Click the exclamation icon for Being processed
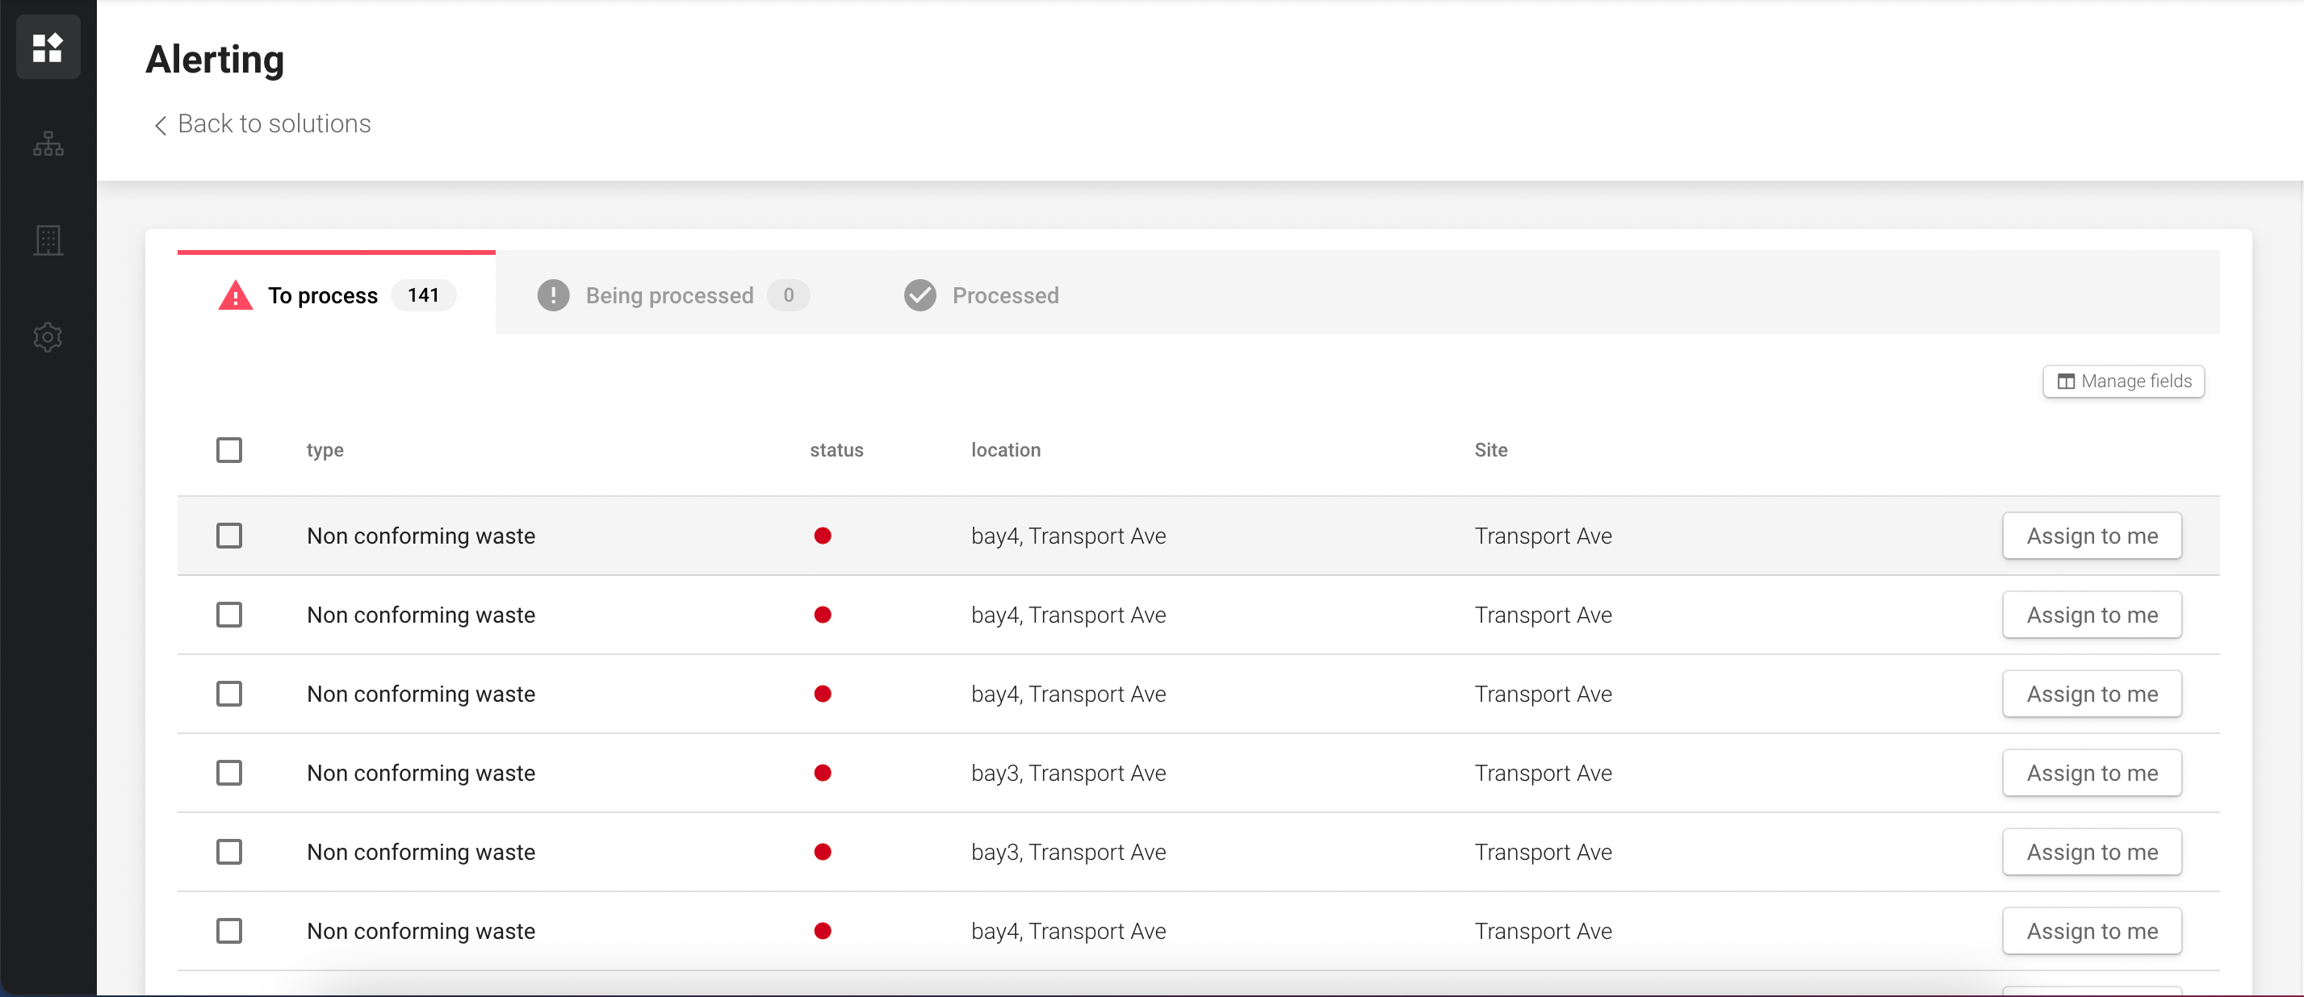The image size is (2304, 997). pos(553,295)
